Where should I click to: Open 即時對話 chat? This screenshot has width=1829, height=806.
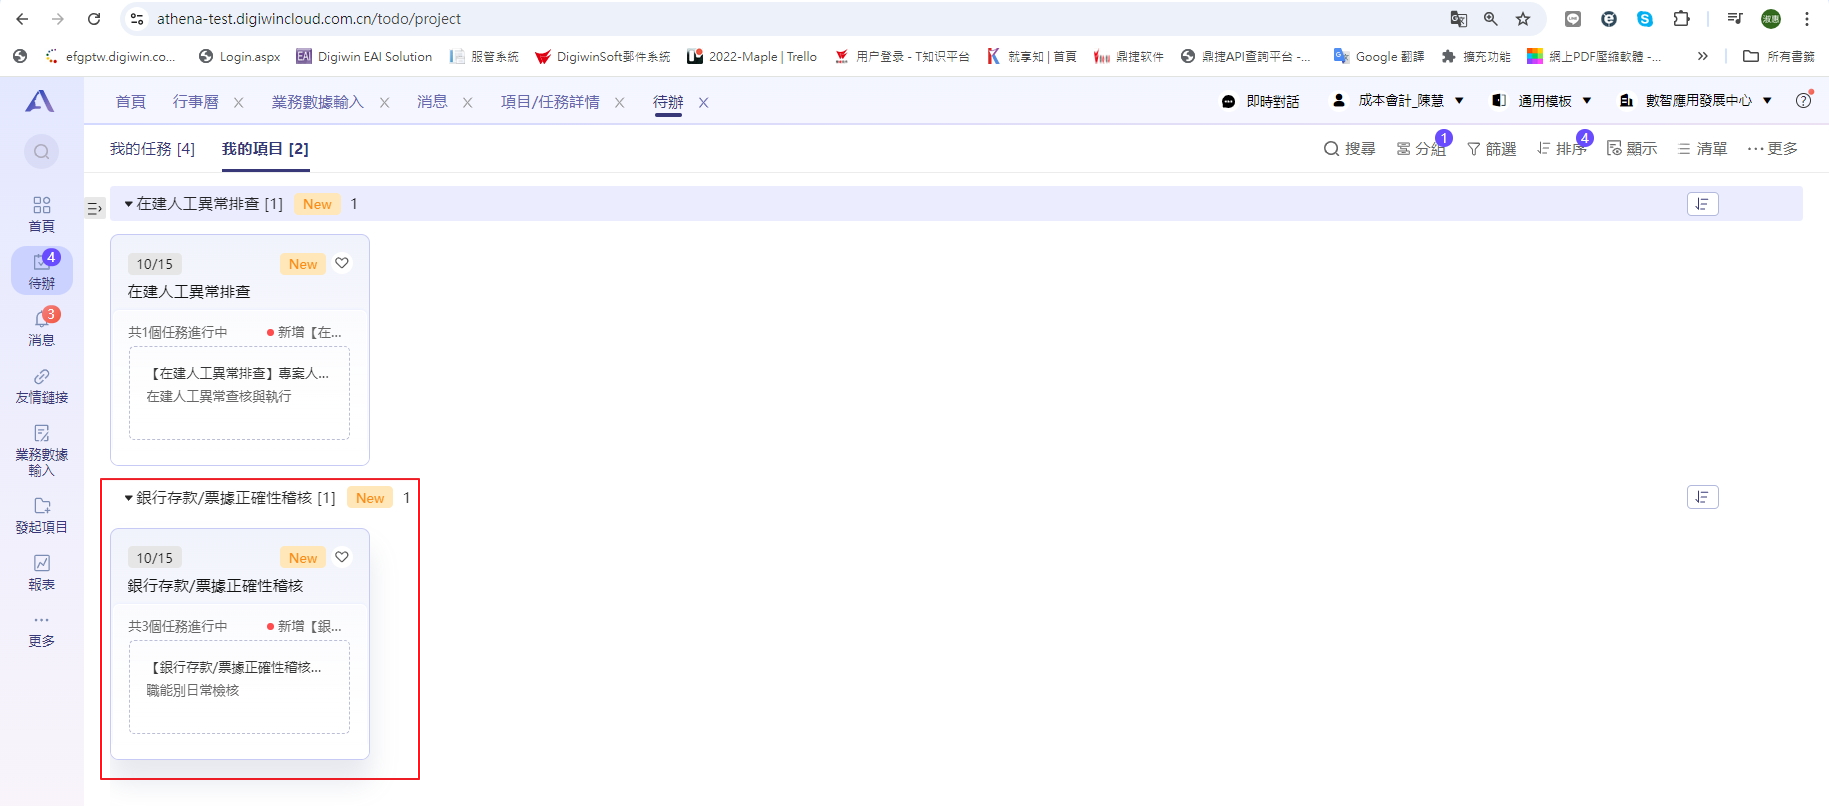(x=1260, y=101)
